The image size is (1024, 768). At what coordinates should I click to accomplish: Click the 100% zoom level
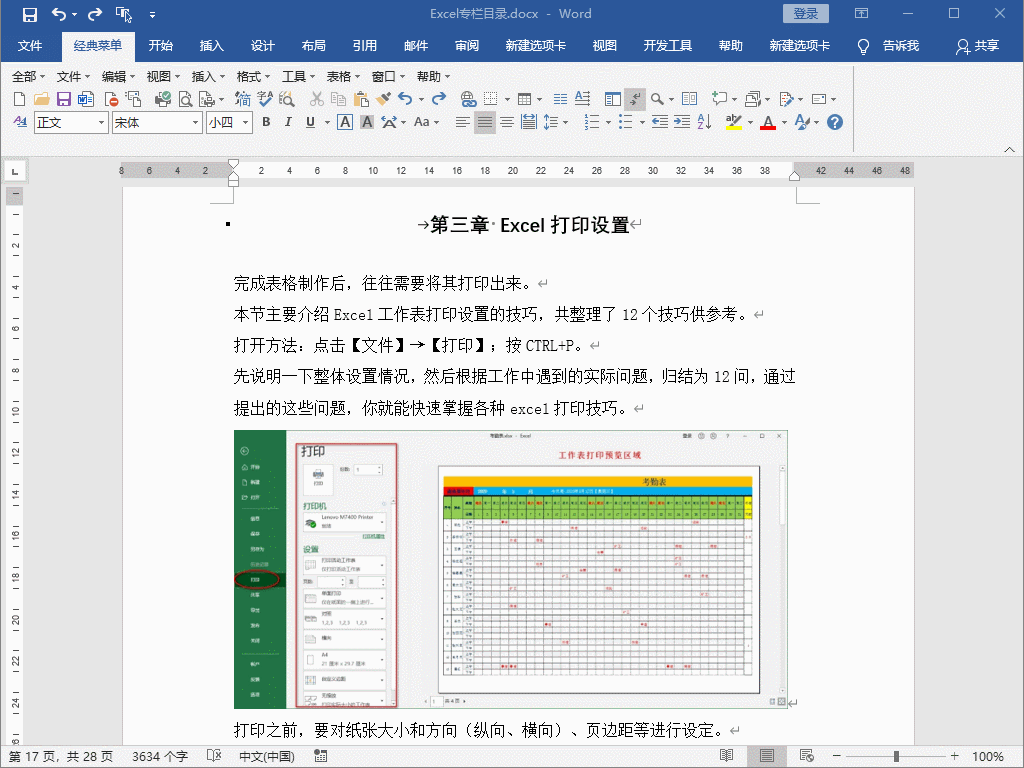point(987,756)
